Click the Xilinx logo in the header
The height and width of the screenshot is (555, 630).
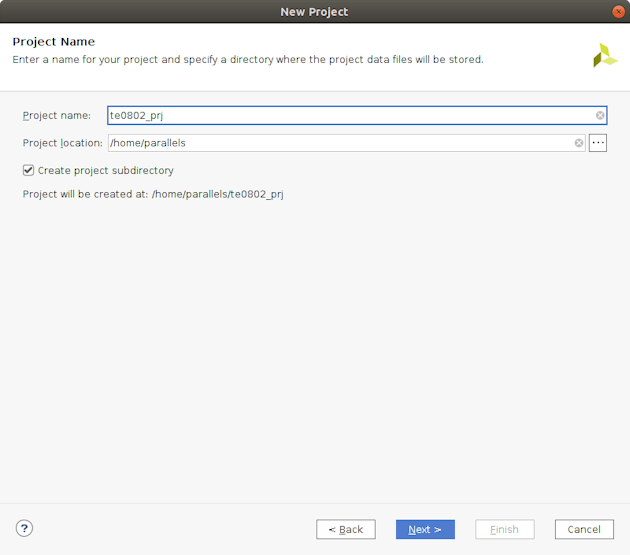tap(605, 55)
